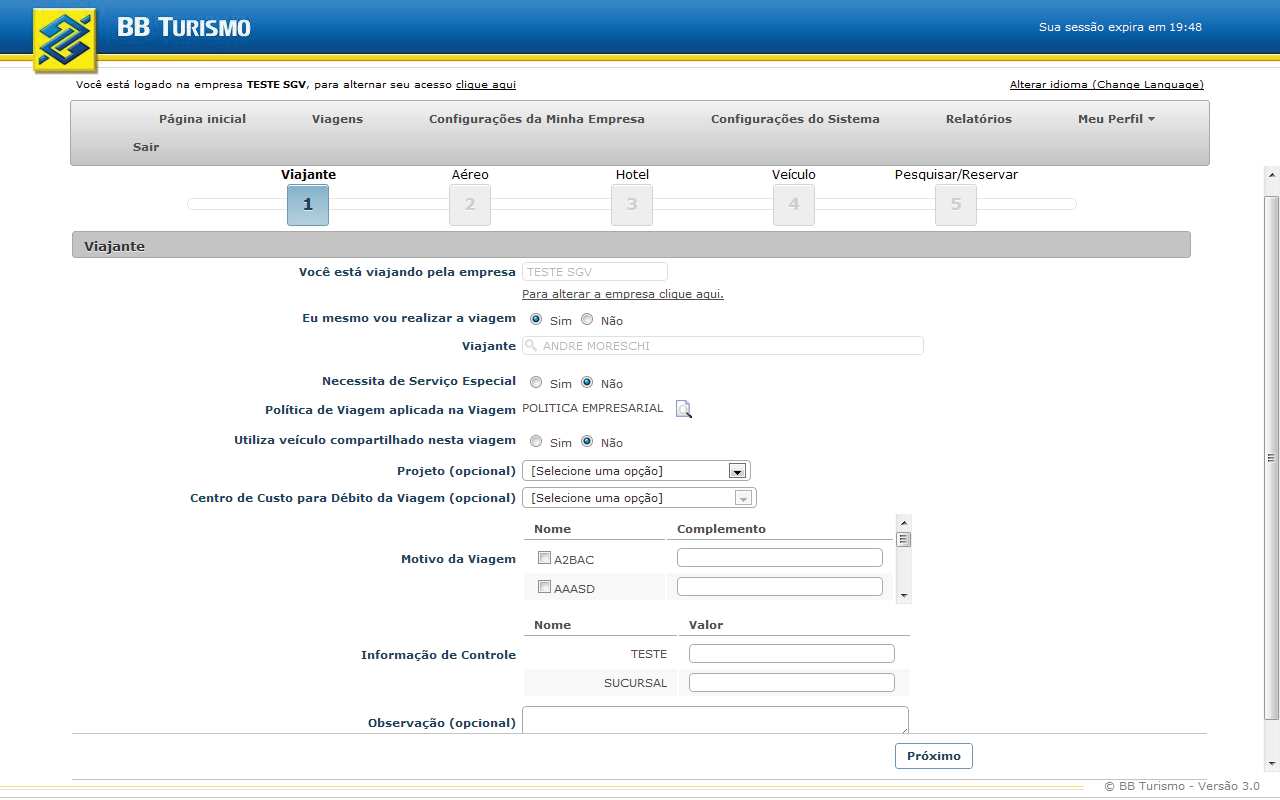Check the AAASD travel reason checkbox
This screenshot has height=800, width=1280.
click(x=545, y=587)
